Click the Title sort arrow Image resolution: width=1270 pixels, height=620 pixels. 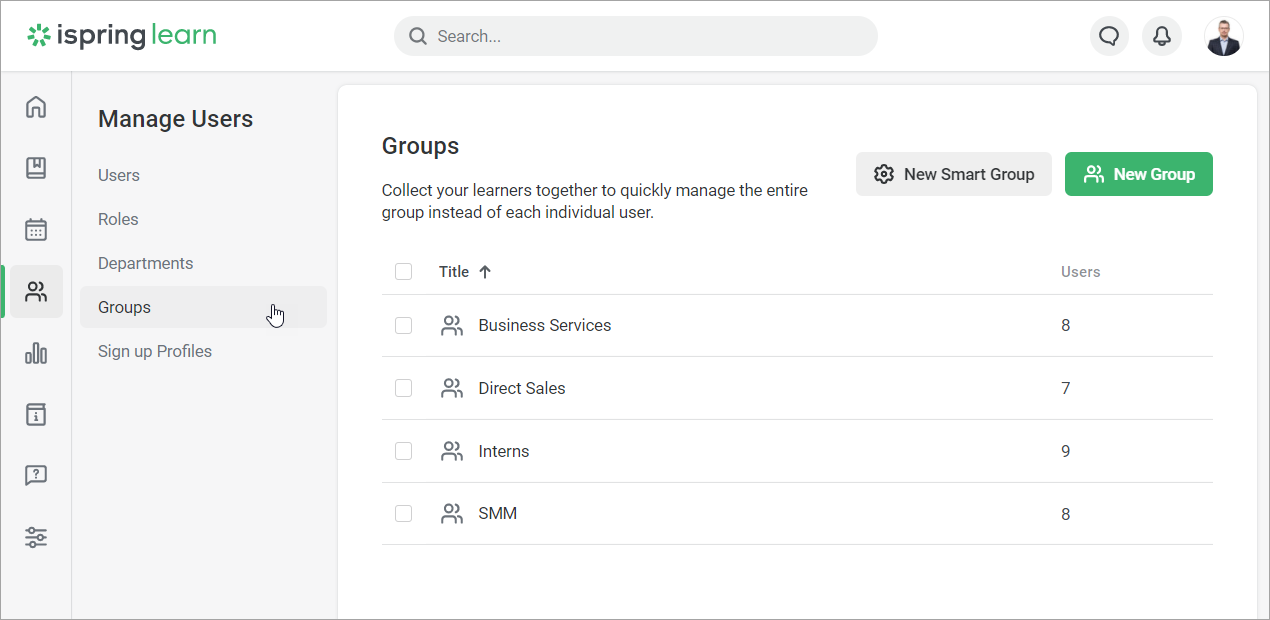tap(485, 272)
